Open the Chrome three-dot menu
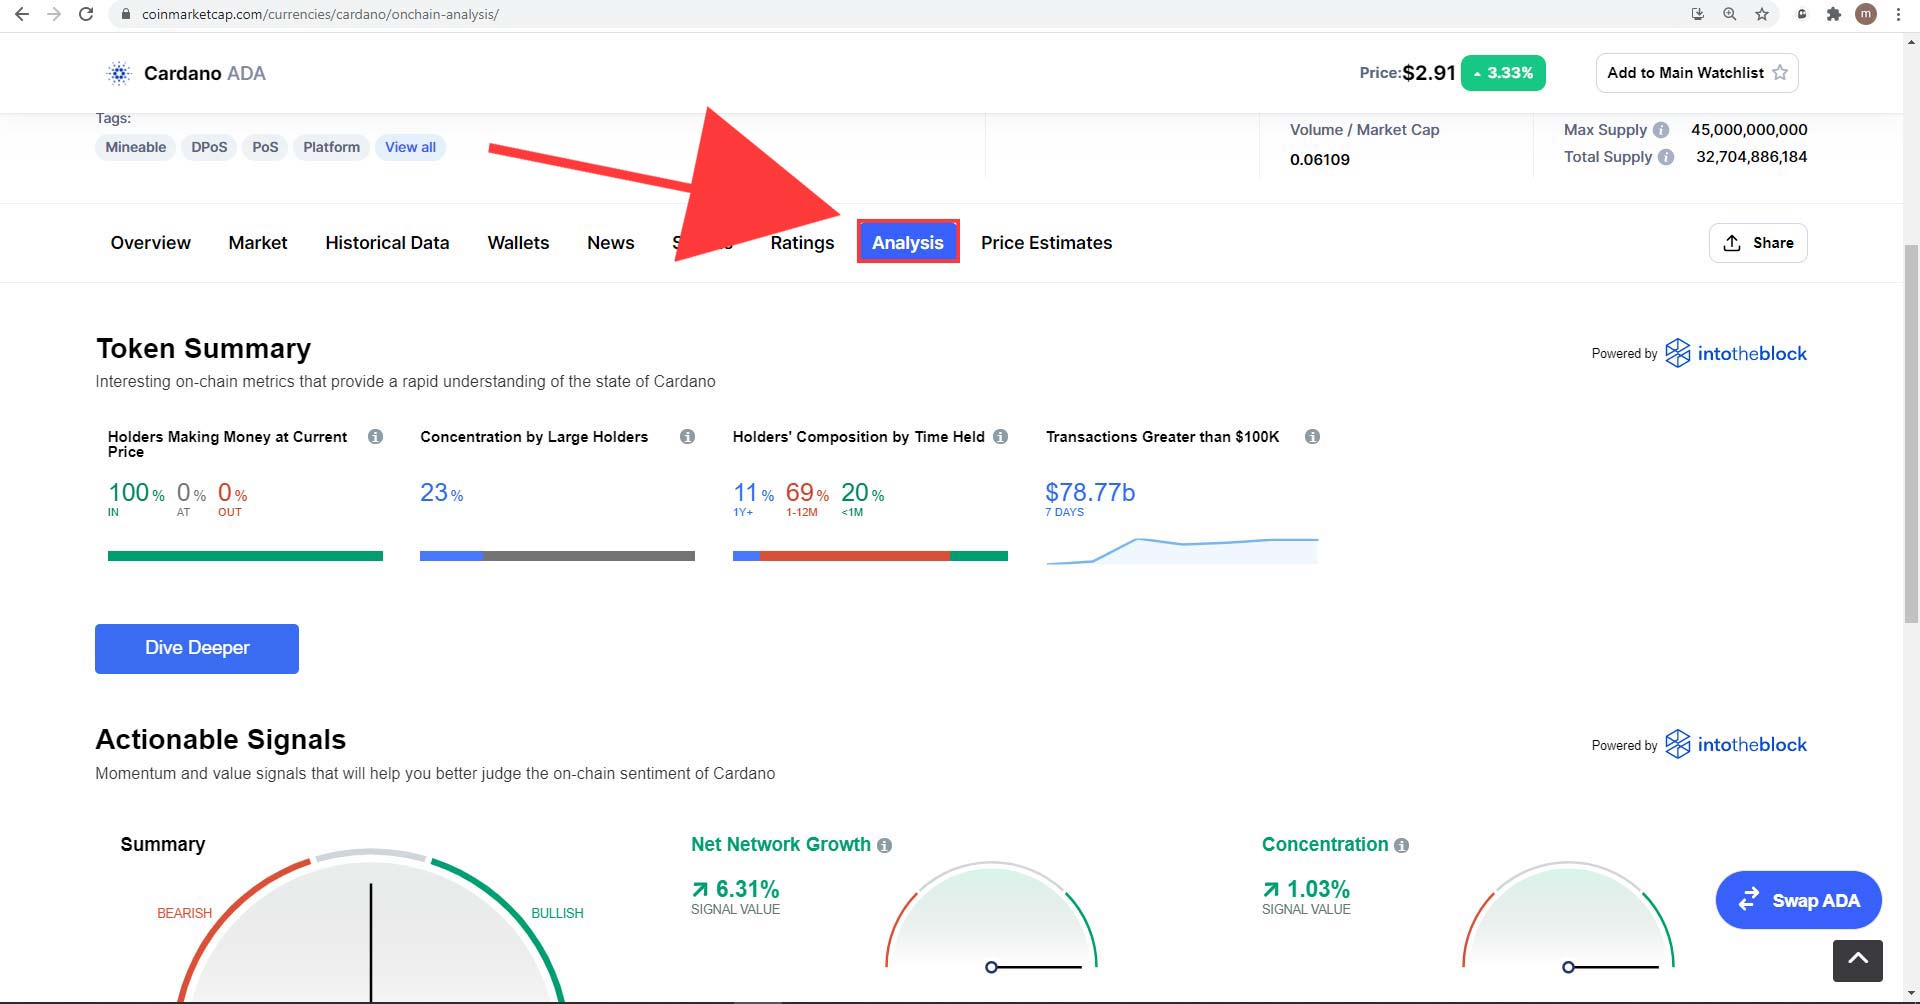 click(1898, 14)
